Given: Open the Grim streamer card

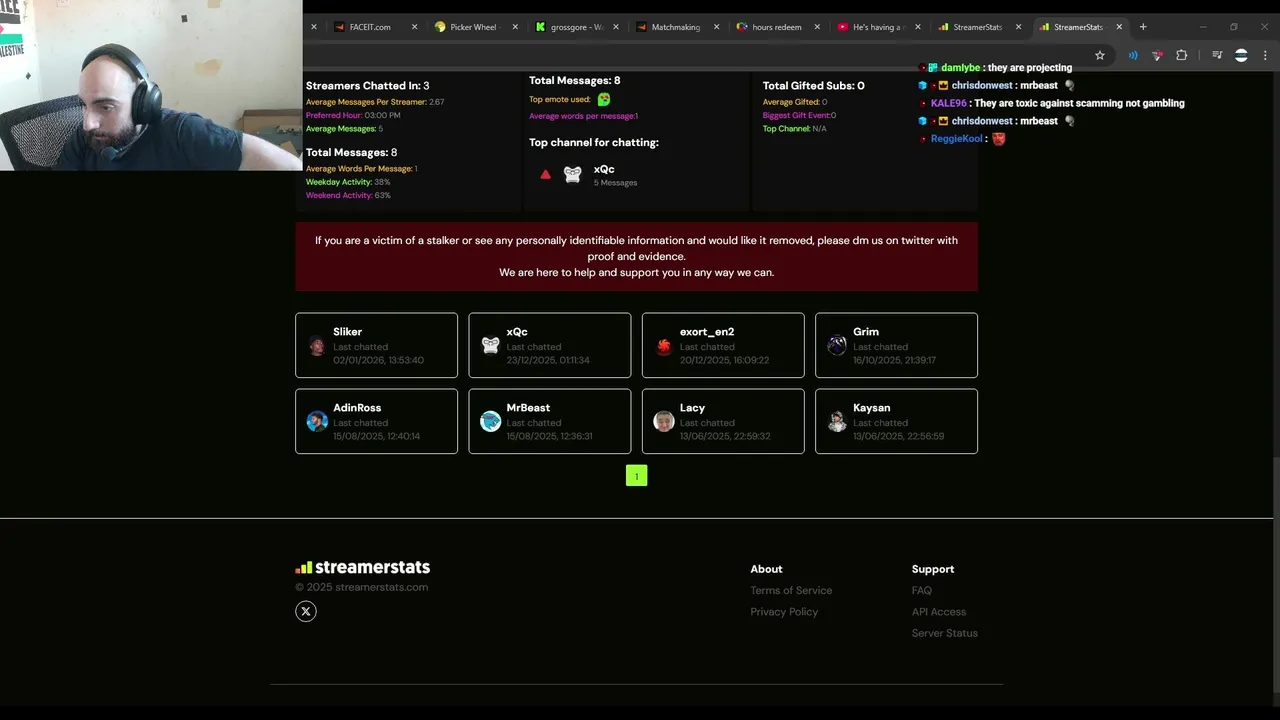Looking at the screenshot, I should point(896,345).
